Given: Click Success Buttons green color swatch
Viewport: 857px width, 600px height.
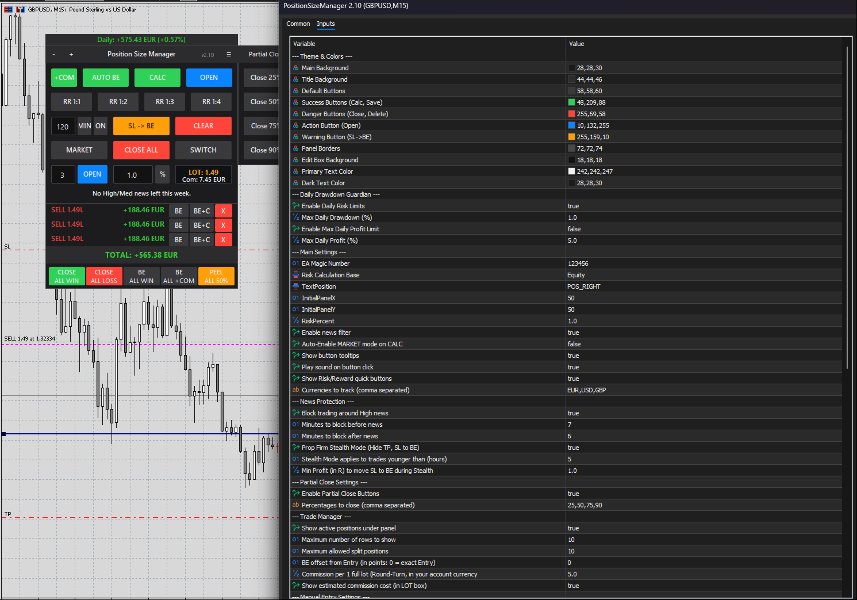Looking at the screenshot, I should [571, 102].
